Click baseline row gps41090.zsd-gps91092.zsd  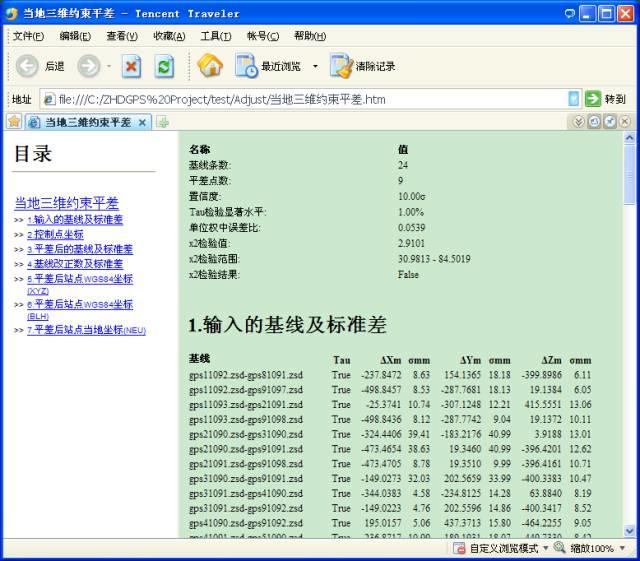click(x=390, y=523)
